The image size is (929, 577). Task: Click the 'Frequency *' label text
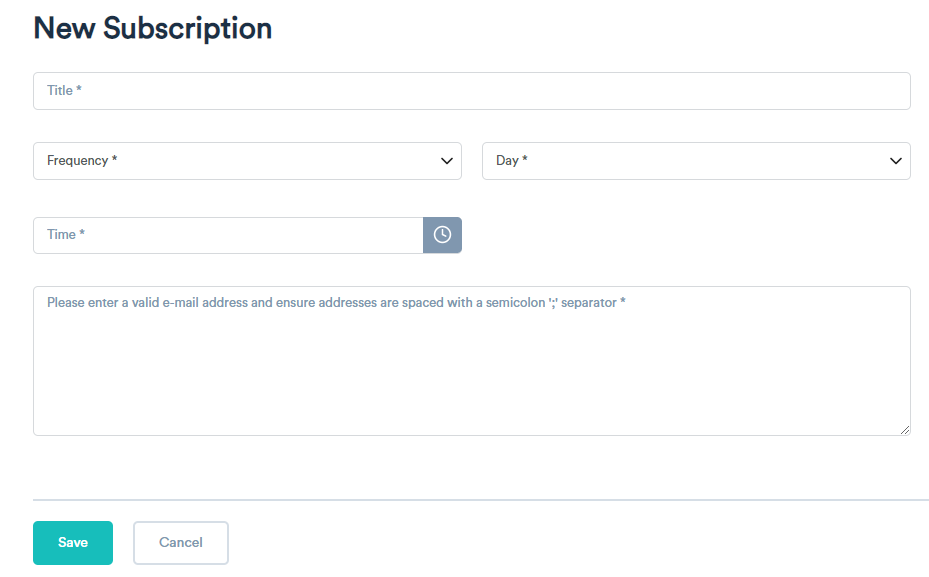[82, 161]
